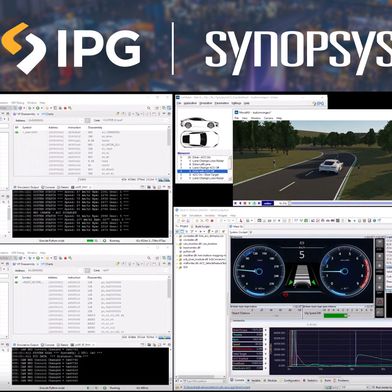The width and height of the screenshot is (392, 392).
Task: Select the Console tab in the top-left window
Action: click(x=47, y=187)
